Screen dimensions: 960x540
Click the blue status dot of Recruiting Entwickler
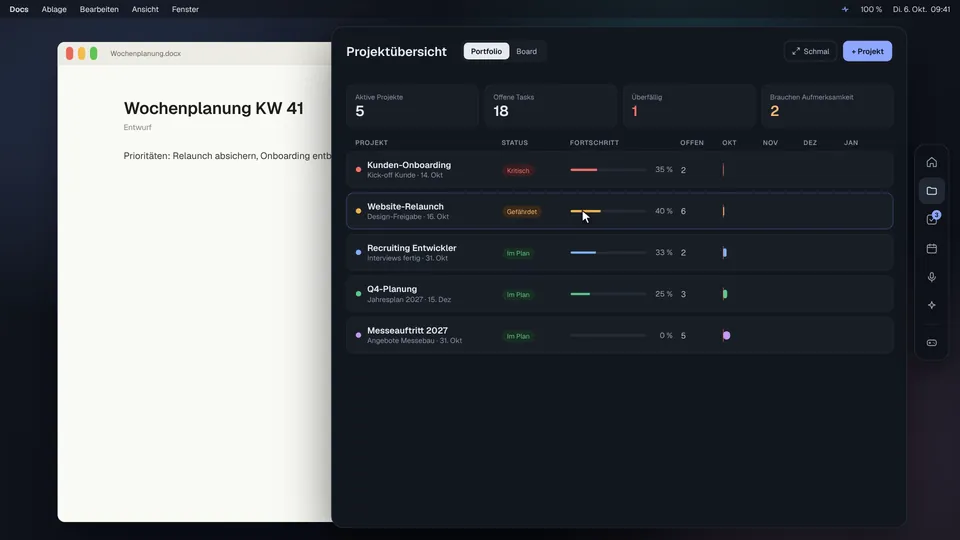[358, 252]
